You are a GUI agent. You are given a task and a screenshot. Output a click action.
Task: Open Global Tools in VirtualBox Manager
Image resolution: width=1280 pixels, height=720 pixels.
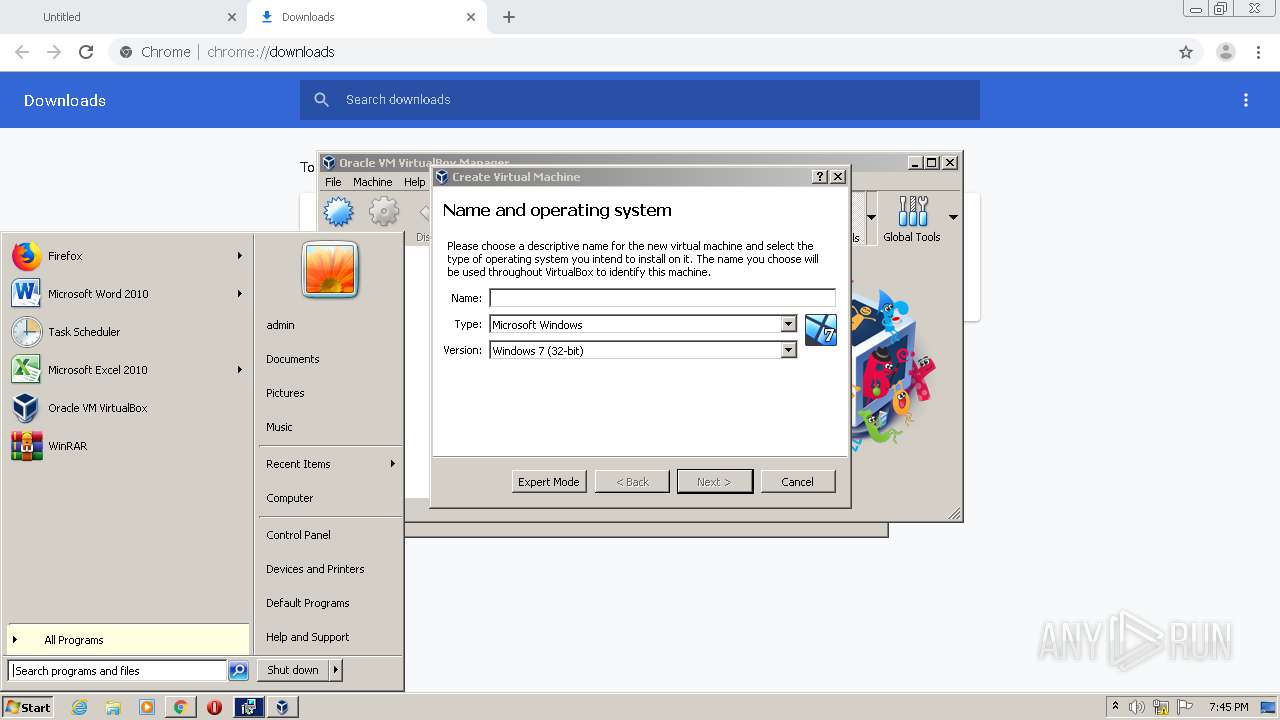pyautogui.click(x=912, y=218)
